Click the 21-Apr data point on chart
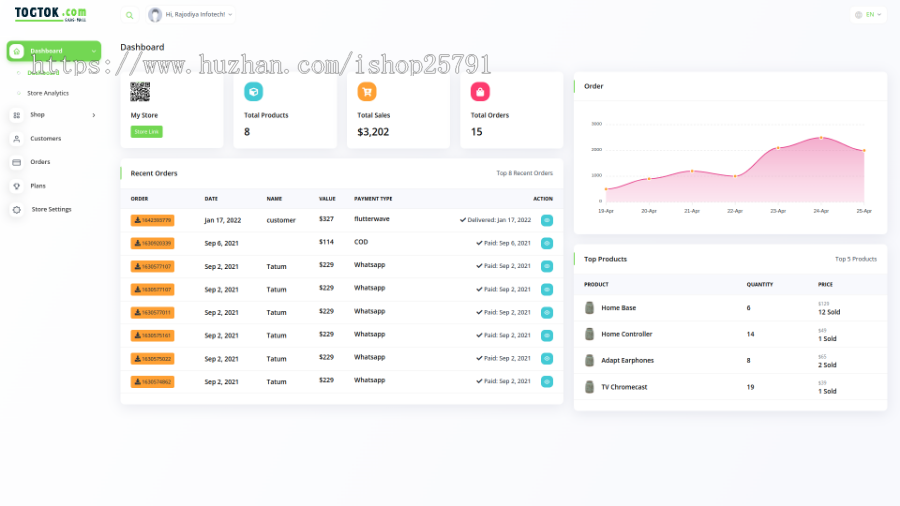 692,171
